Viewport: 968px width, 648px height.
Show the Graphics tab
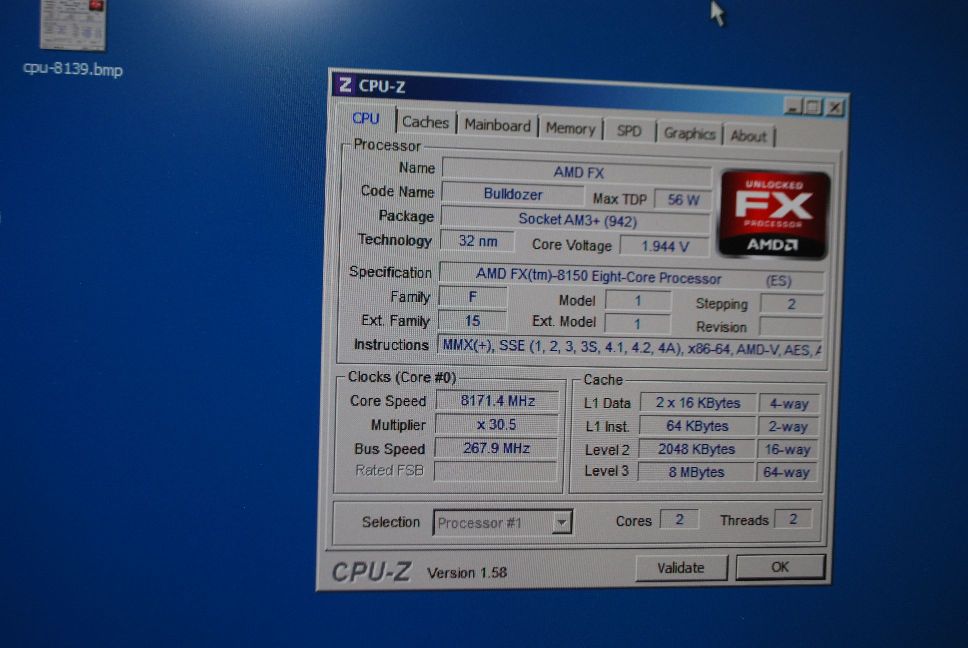(x=689, y=134)
